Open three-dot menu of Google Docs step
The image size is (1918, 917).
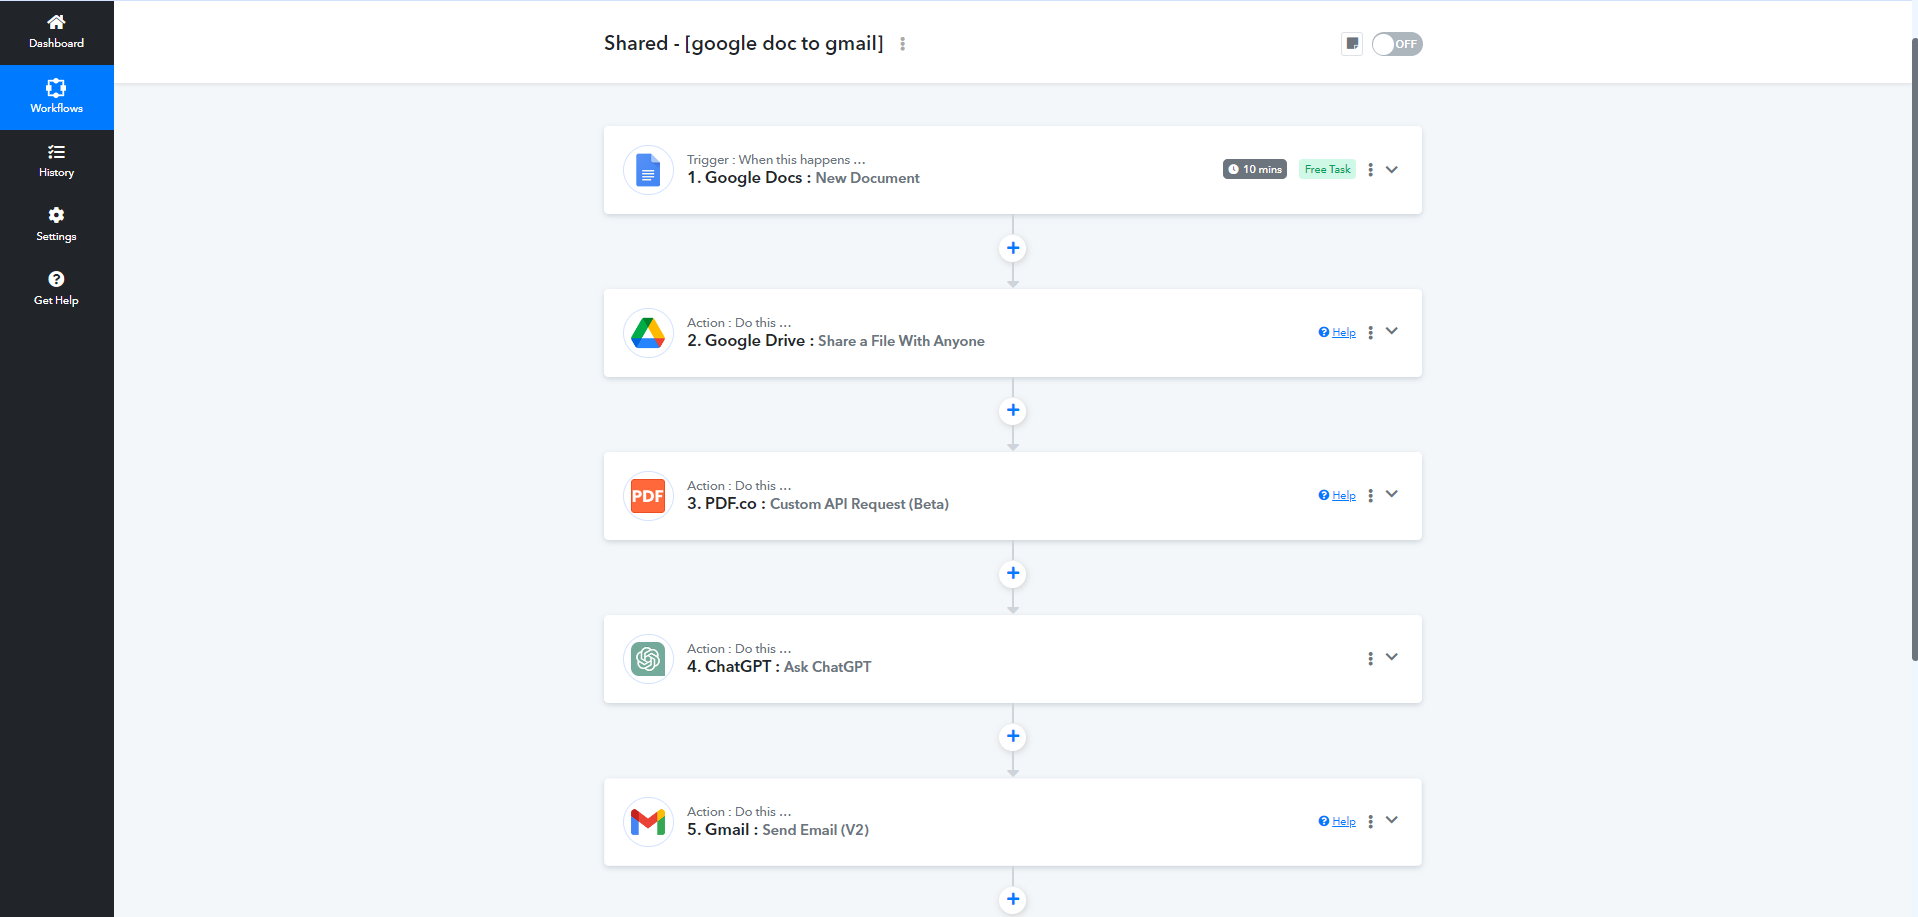click(1370, 170)
